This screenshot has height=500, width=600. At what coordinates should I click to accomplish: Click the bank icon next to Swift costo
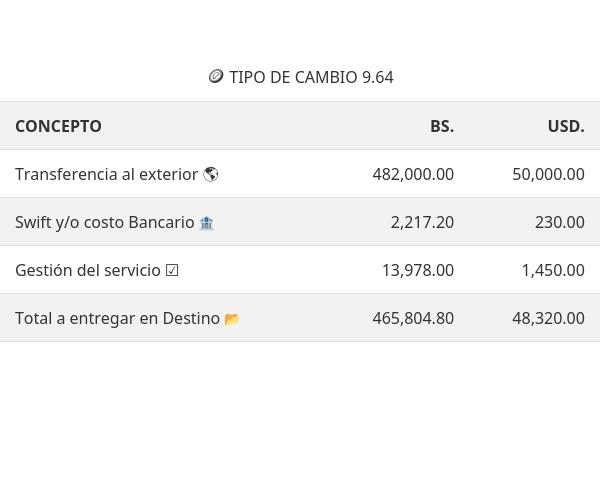[207, 223]
